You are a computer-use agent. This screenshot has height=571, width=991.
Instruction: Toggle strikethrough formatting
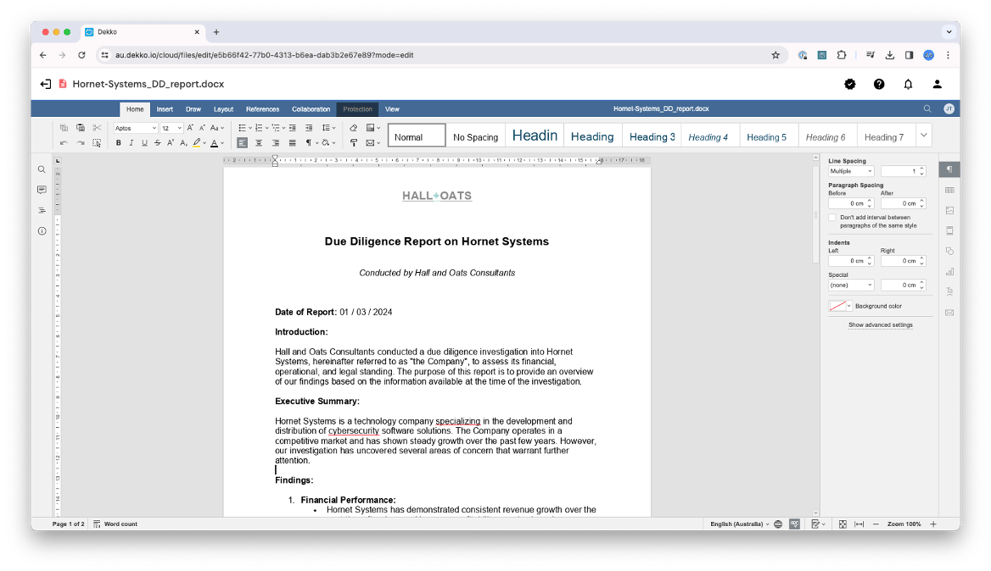coord(157,143)
